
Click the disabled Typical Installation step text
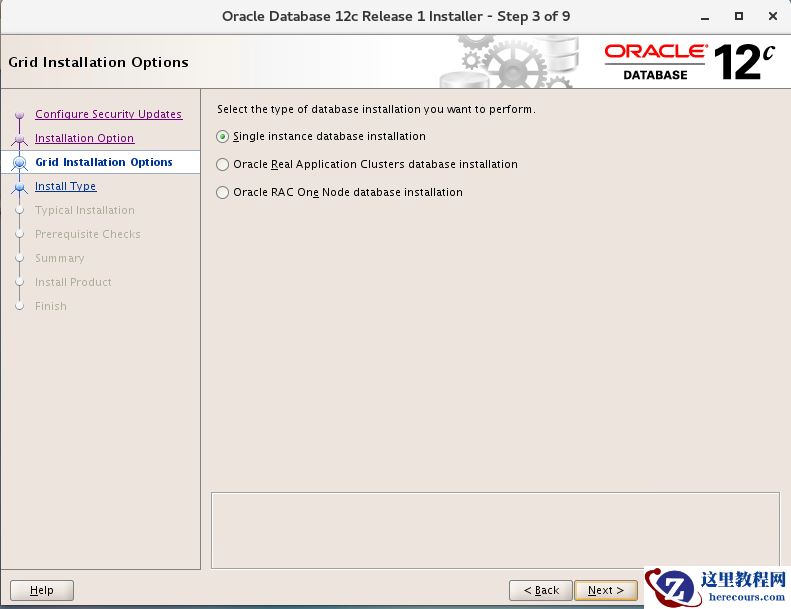tap(85, 210)
